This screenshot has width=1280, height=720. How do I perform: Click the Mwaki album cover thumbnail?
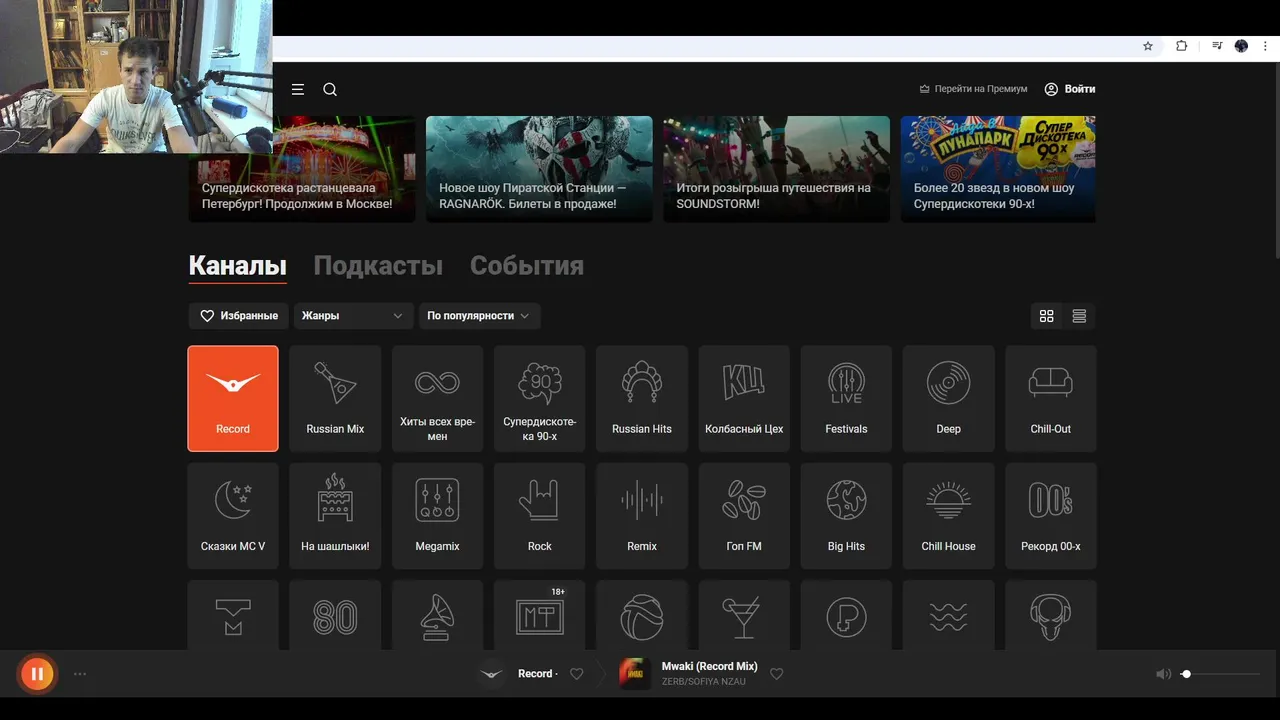635,674
